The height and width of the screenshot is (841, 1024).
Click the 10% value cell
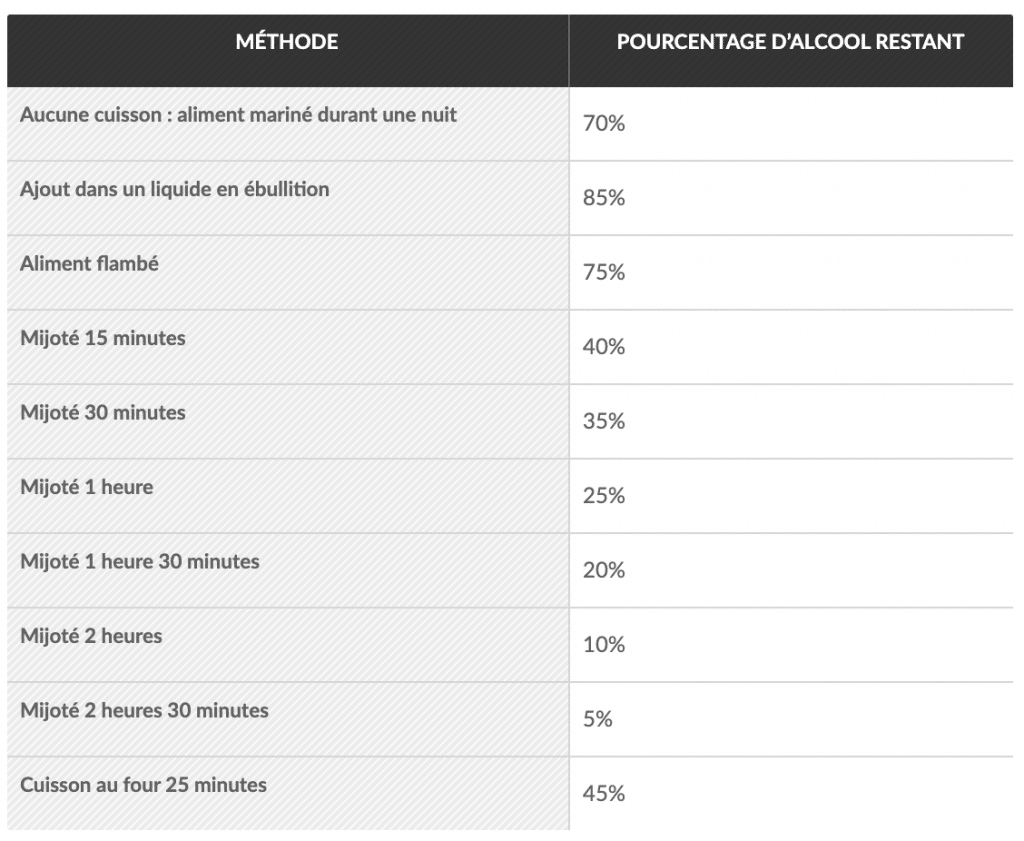click(604, 645)
